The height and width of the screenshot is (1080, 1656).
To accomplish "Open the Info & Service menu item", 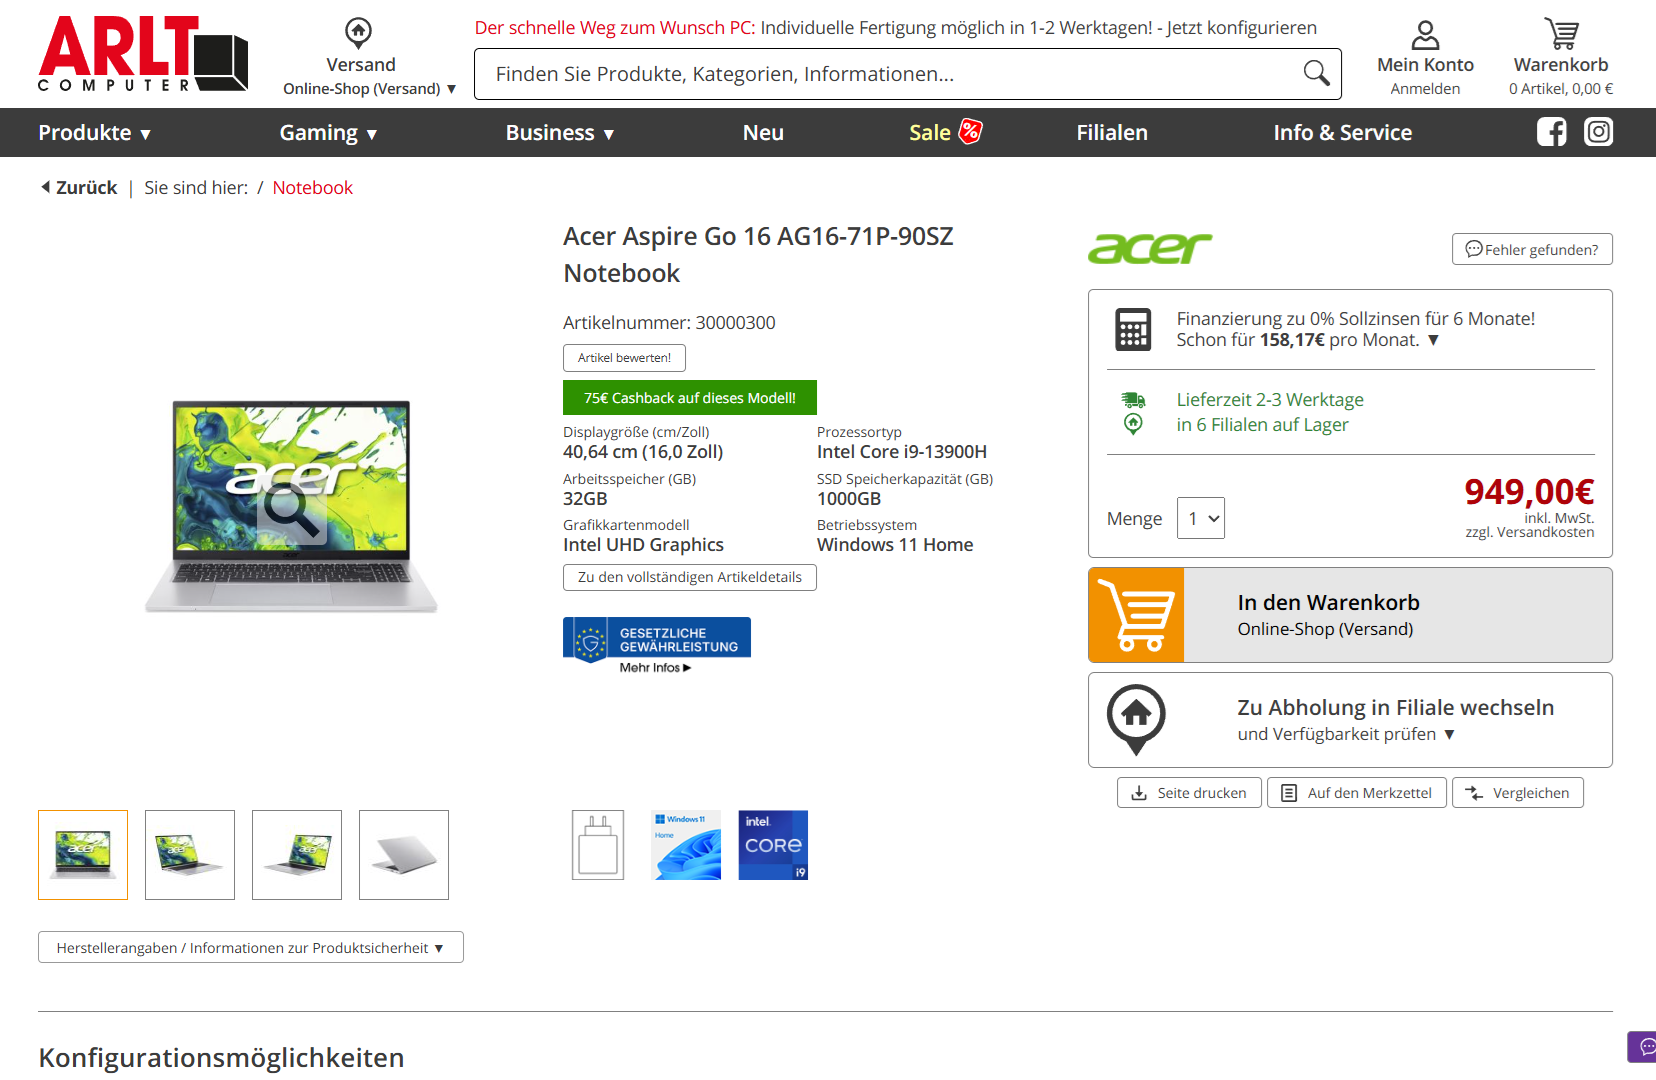I will pyautogui.click(x=1343, y=132).
